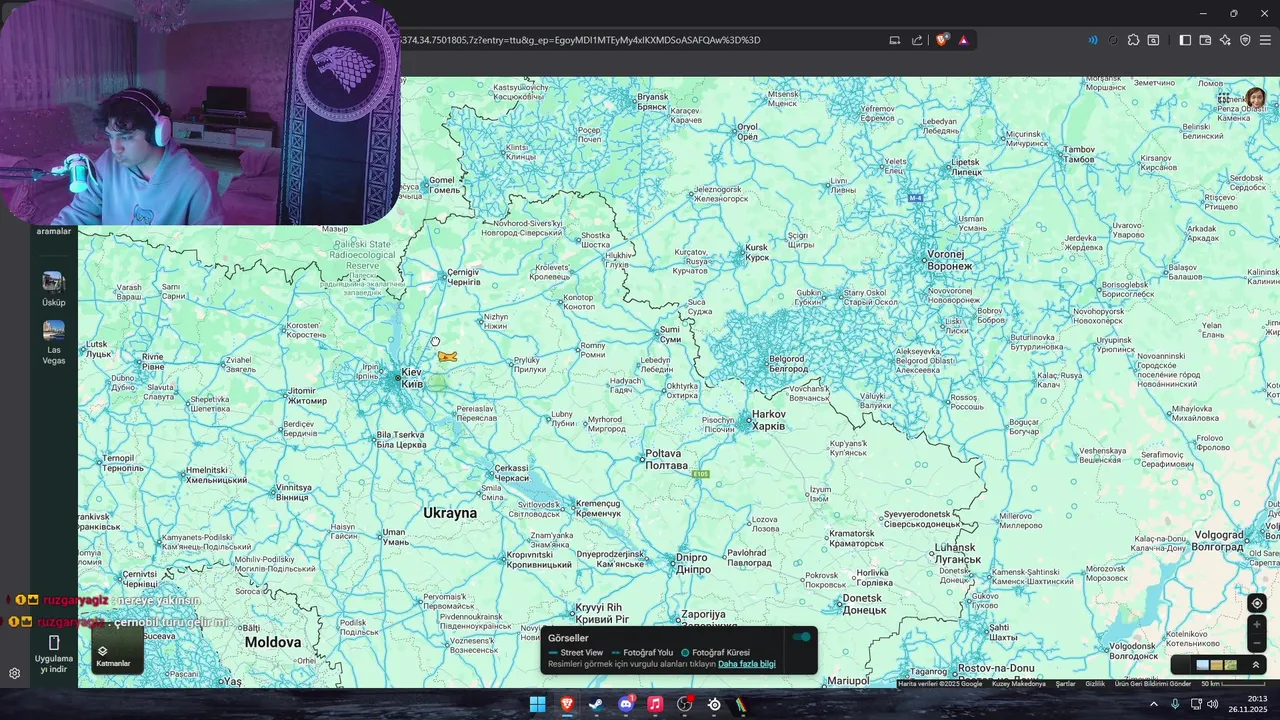Click the Şartlar link in map footer

[x=1066, y=684]
